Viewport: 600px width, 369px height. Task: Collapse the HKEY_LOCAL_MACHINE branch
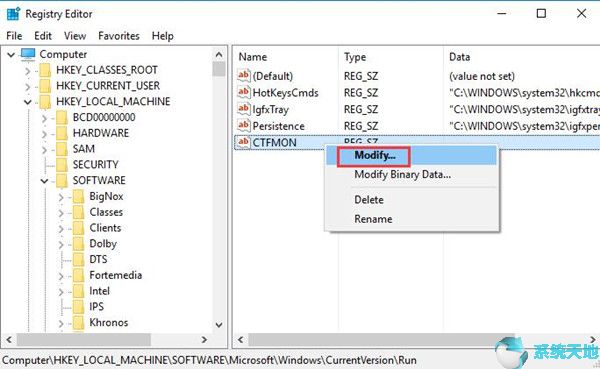tap(28, 102)
